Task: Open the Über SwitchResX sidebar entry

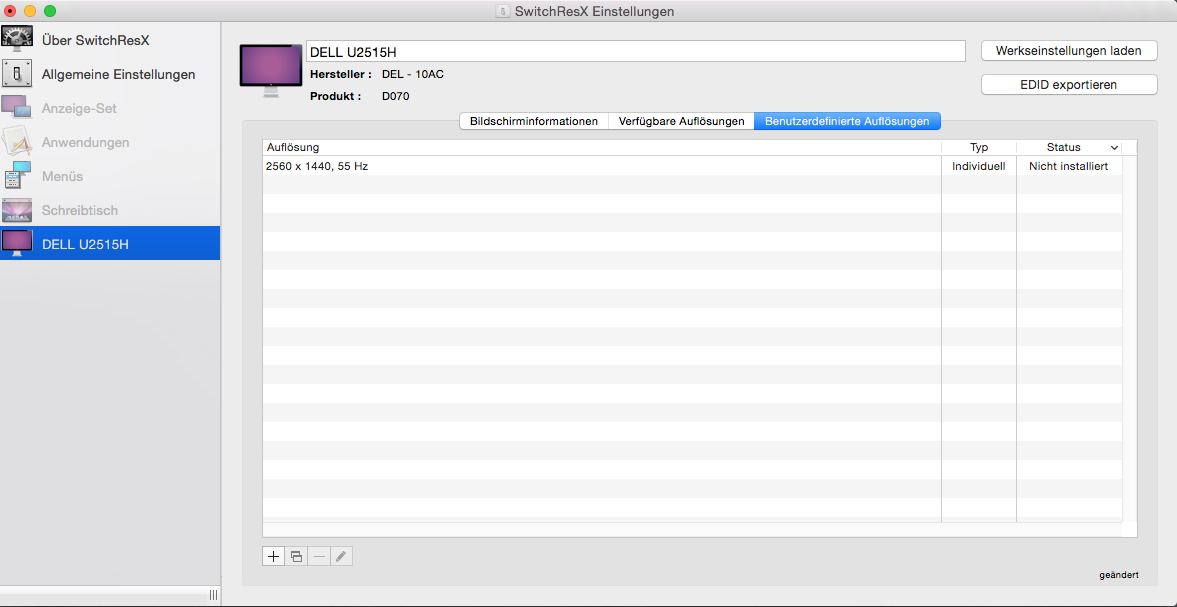Action: coord(110,41)
